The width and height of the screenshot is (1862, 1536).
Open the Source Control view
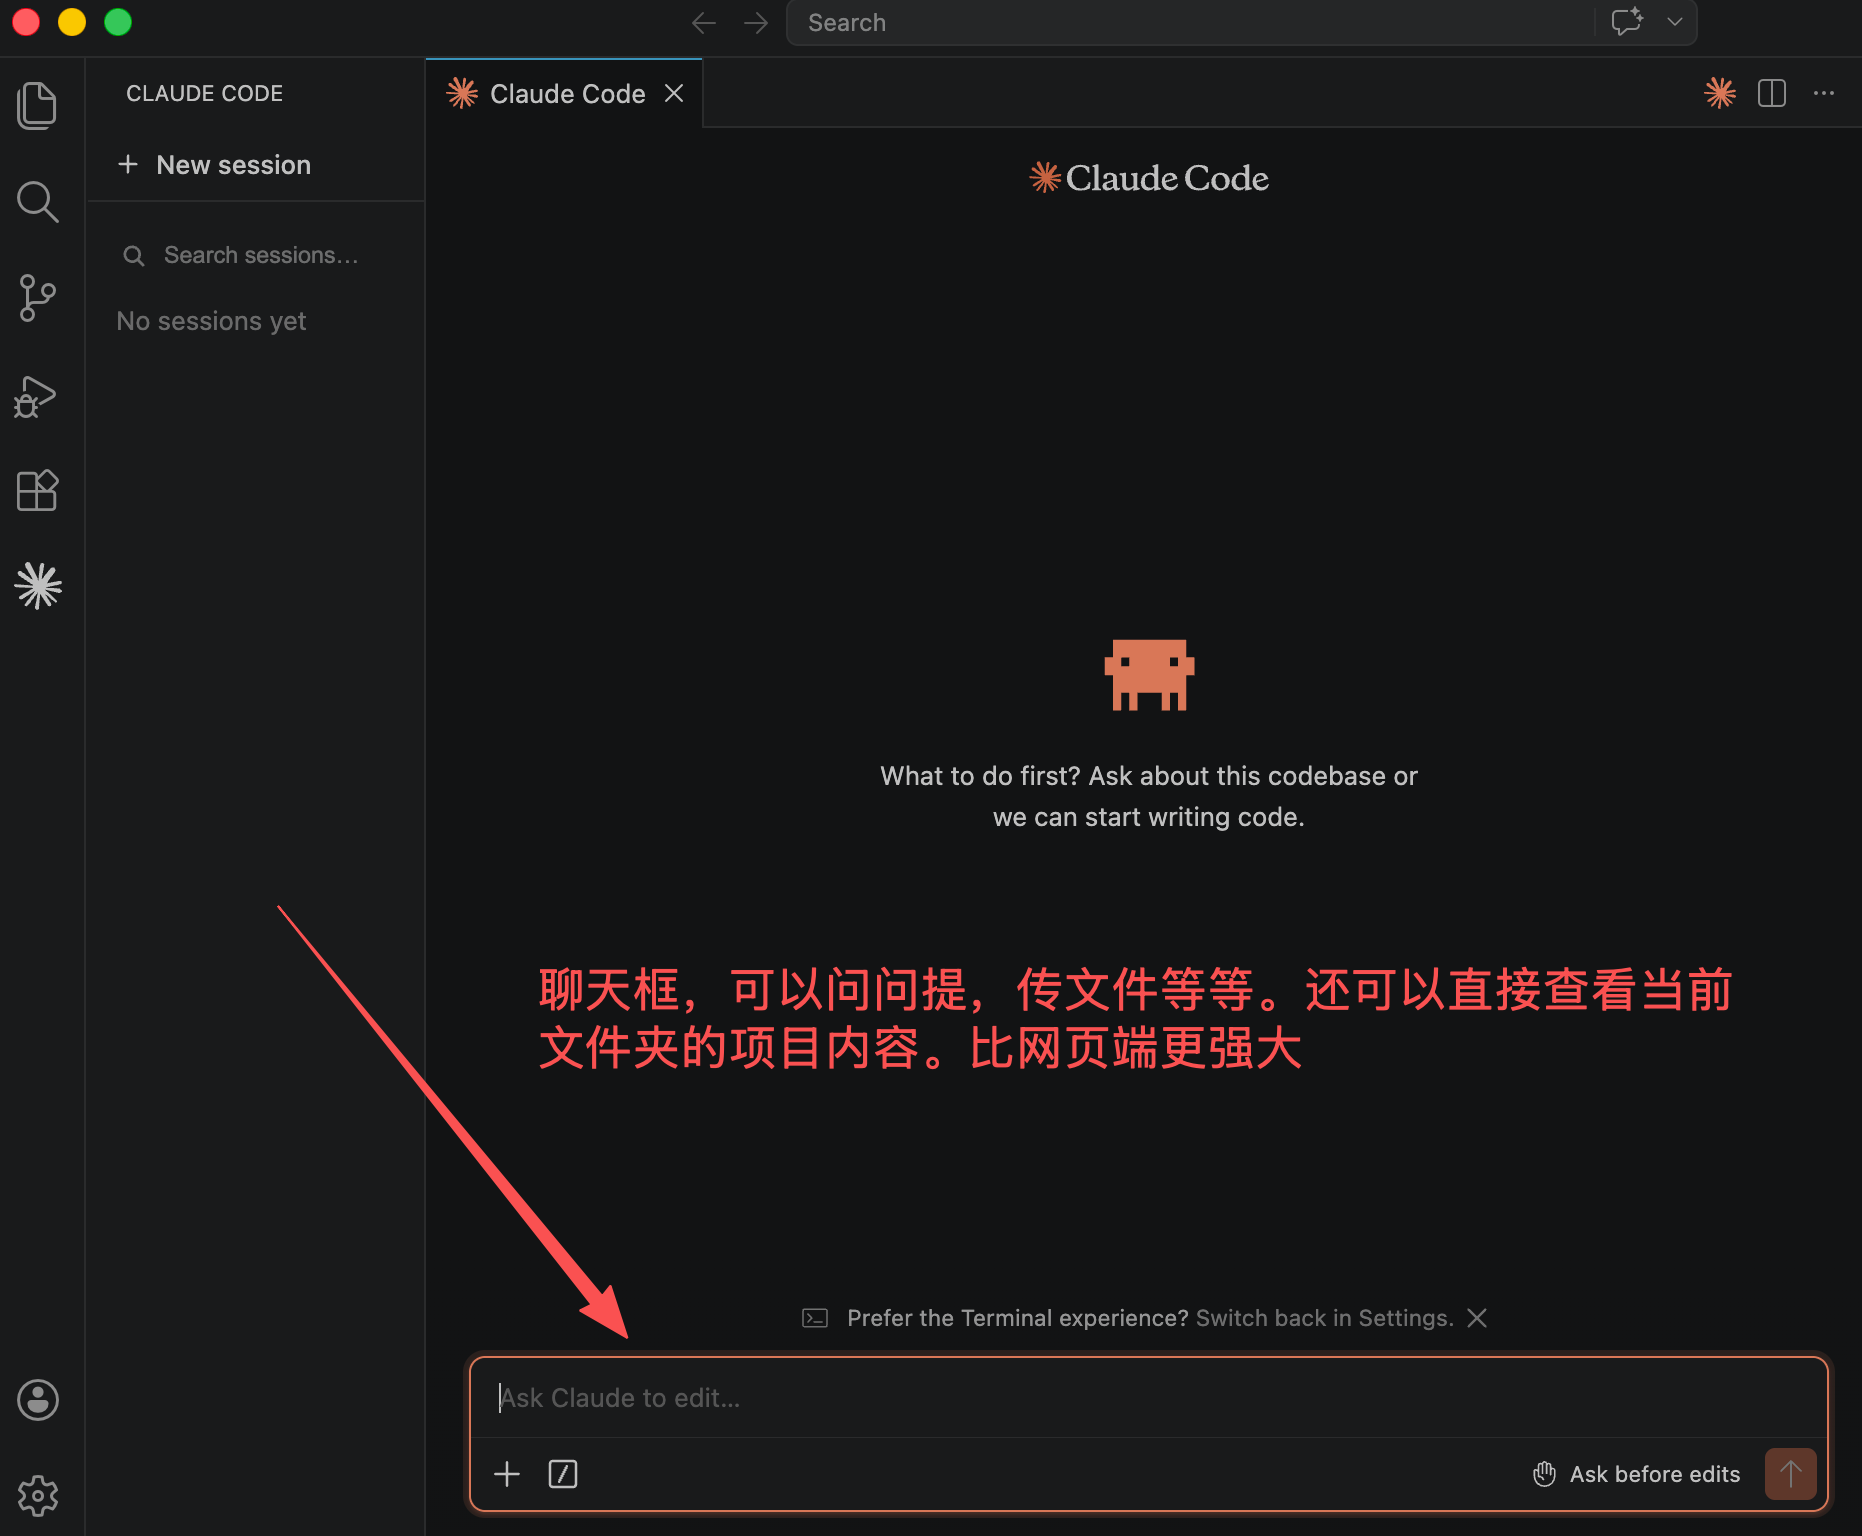pos(37,298)
